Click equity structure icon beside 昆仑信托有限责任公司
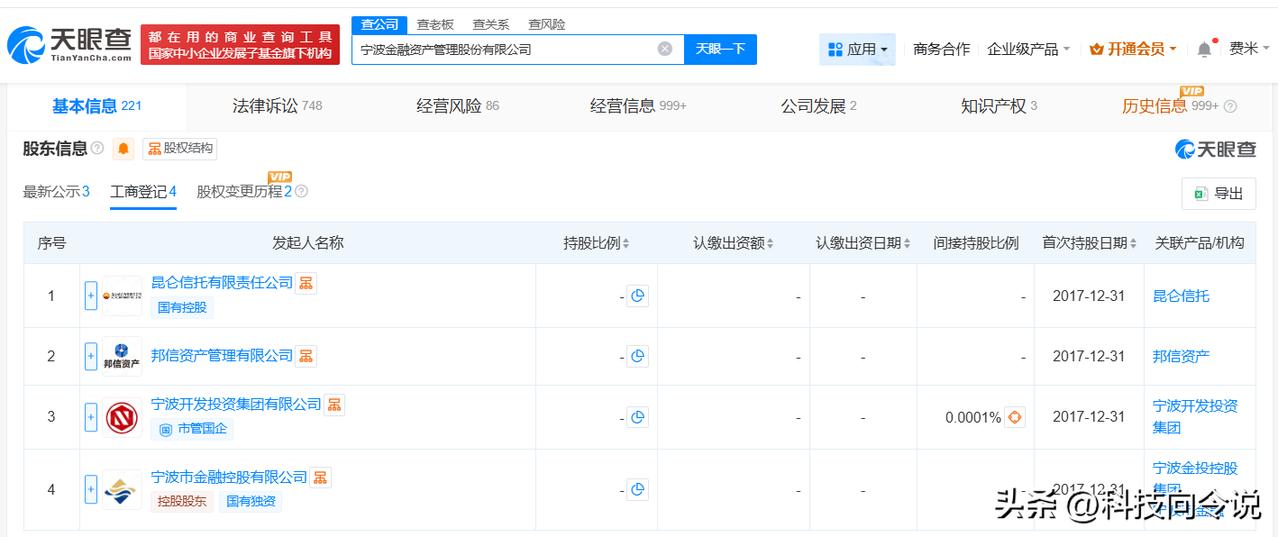1278x537 pixels. (x=306, y=283)
